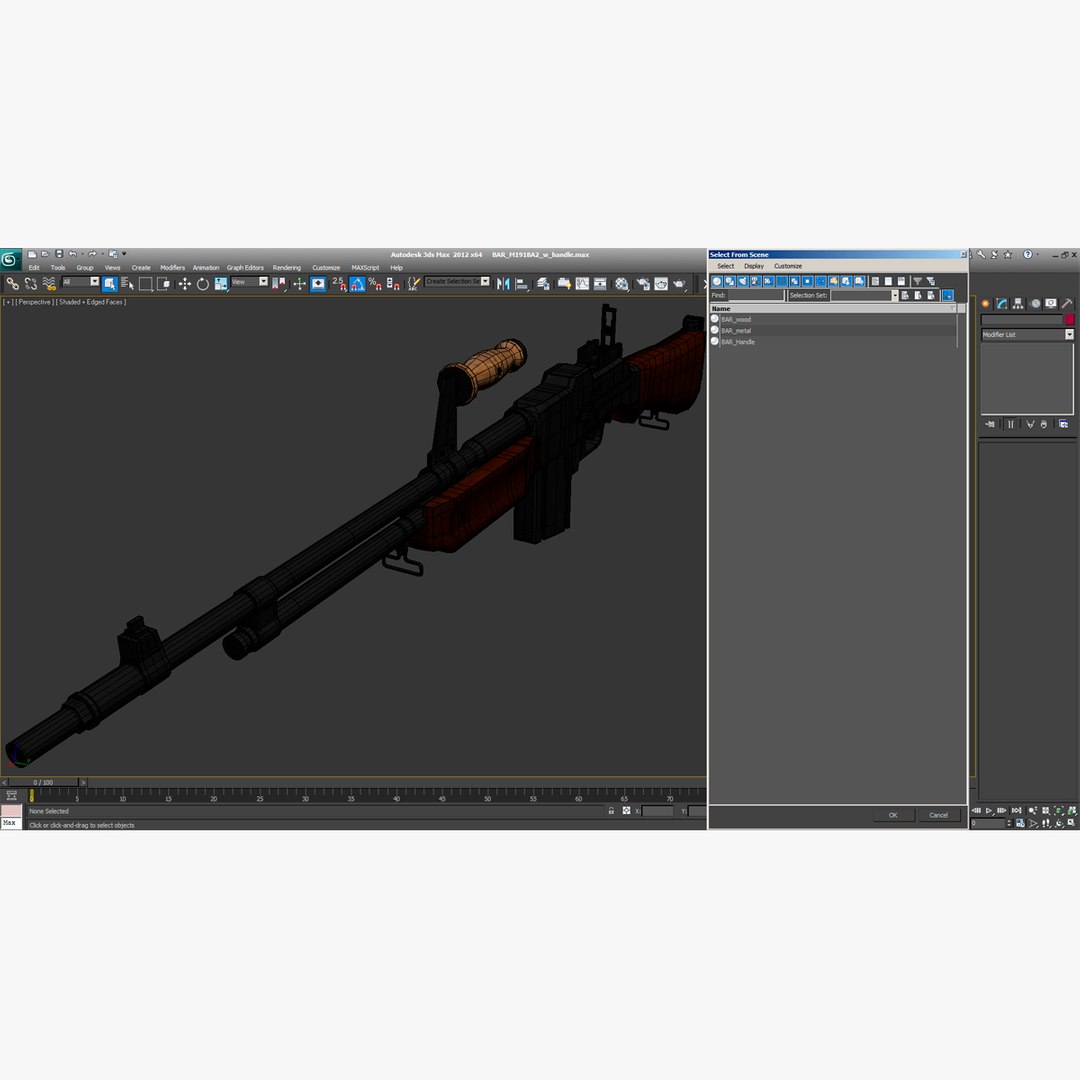Screen dimensions: 1080x1080
Task: Click the Align tool icon
Action: click(x=522, y=283)
